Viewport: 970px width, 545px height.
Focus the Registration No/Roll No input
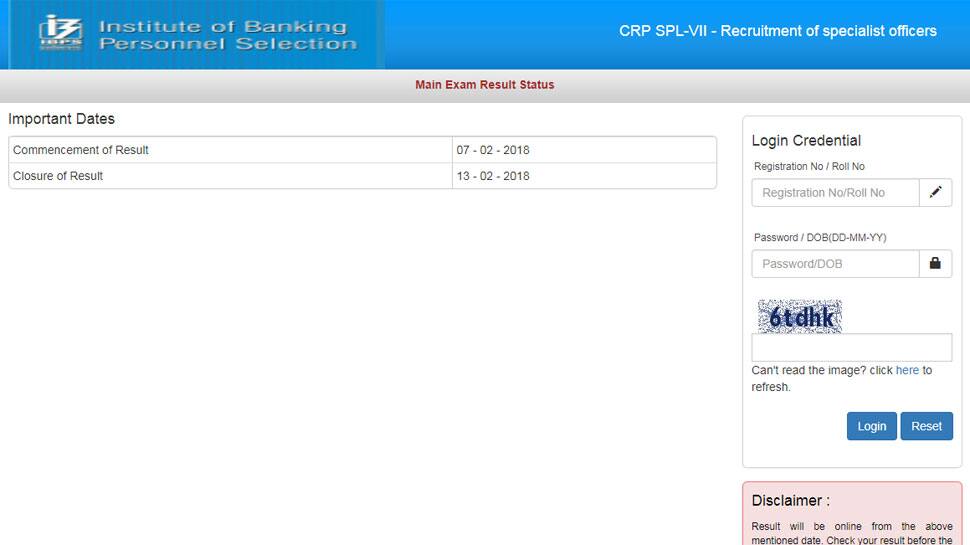coord(835,192)
